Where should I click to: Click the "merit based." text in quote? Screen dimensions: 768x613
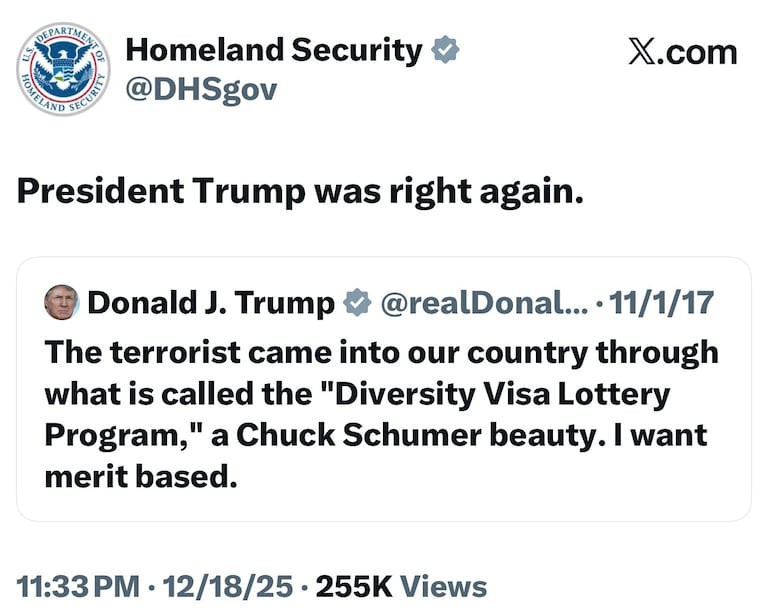point(141,477)
